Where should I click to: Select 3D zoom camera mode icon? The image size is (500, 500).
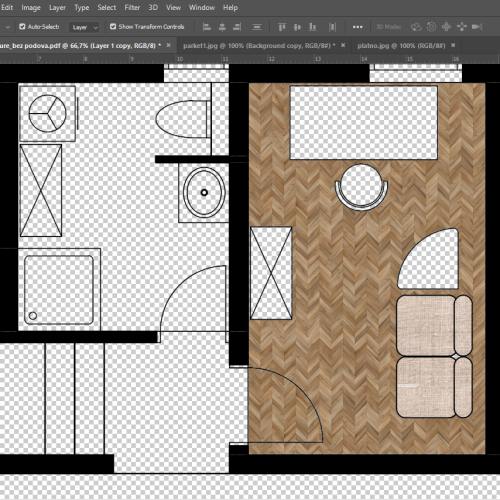[477, 27]
